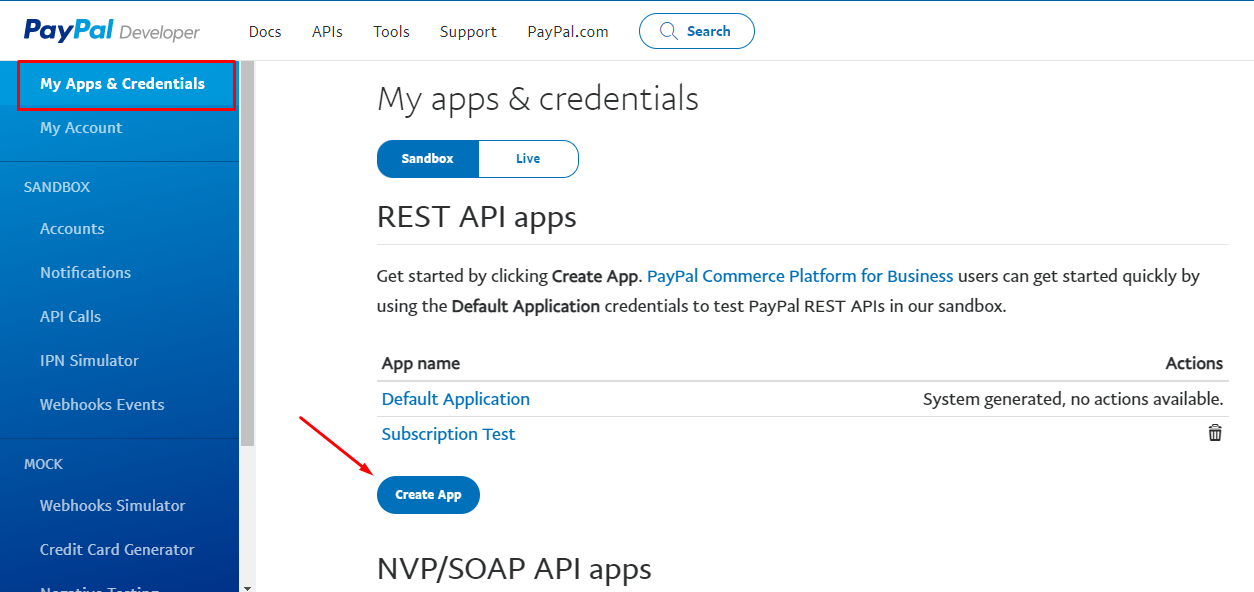This screenshot has width=1254, height=592.
Task: Go to PayPal.com link in header
Action: [x=568, y=32]
